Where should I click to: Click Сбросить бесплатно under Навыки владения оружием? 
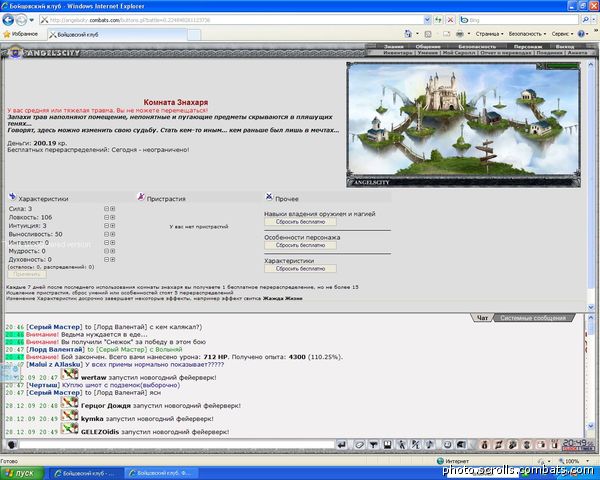(x=300, y=222)
